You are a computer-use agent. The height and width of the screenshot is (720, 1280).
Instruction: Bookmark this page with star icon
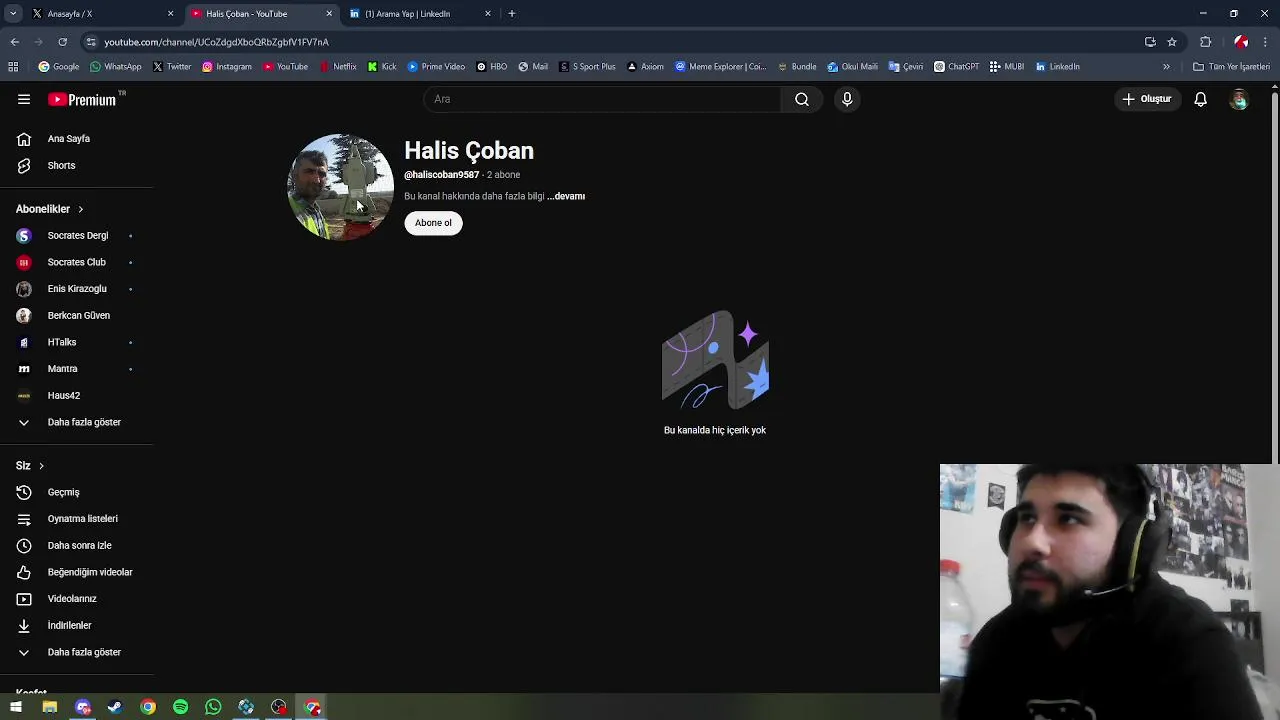[1172, 42]
